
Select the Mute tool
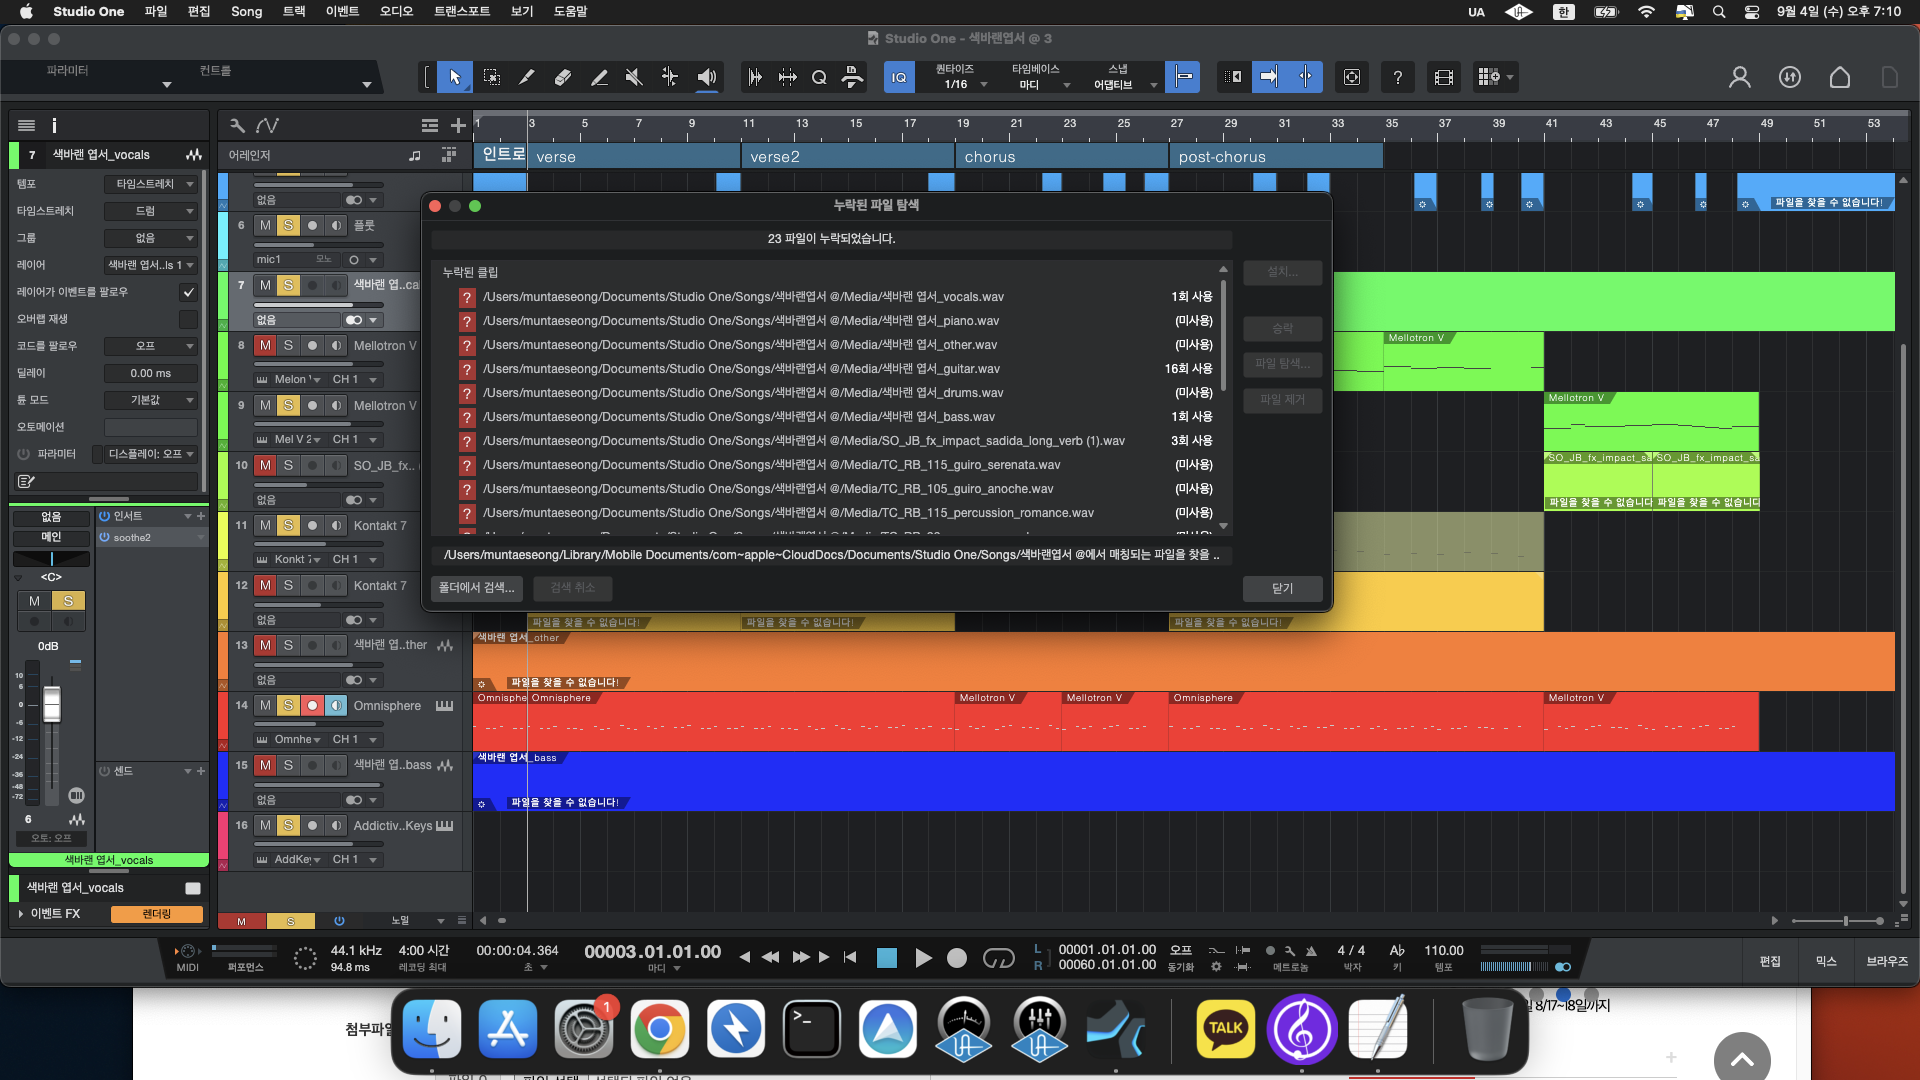pos(634,77)
